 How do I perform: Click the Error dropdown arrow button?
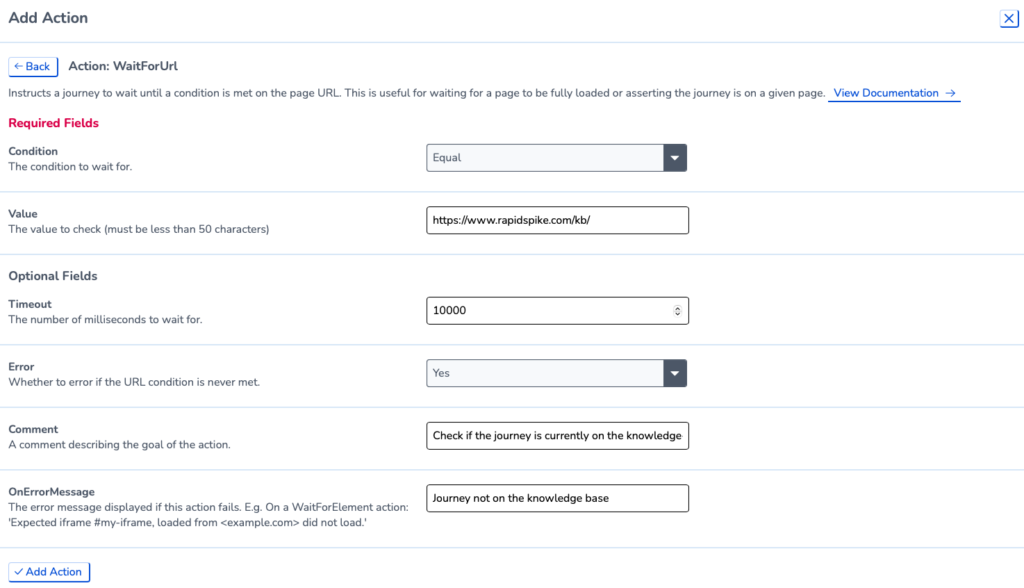click(x=675, y=373)
